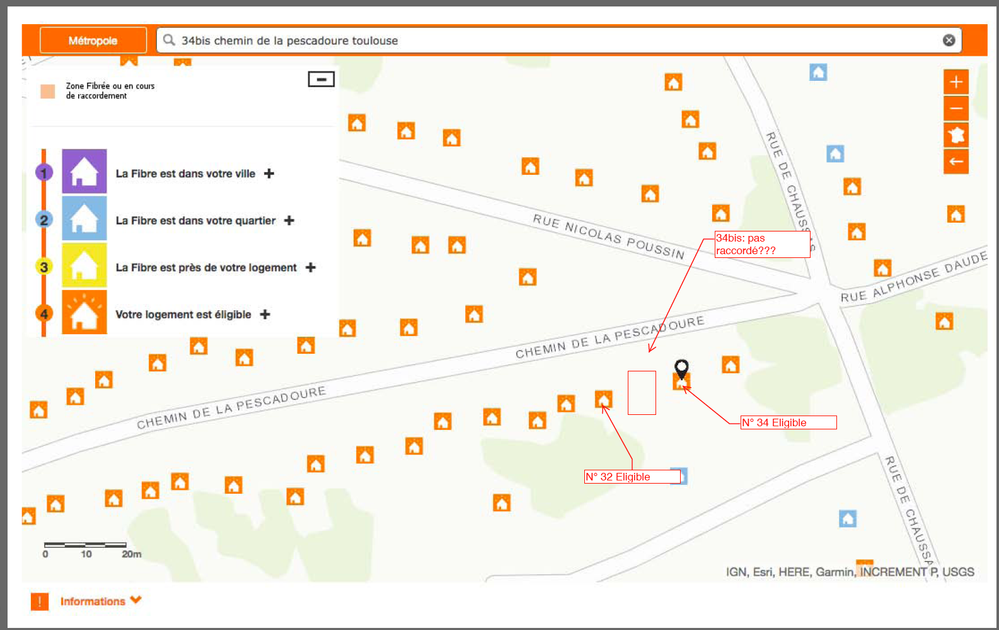Expand 'La Fibre est dans votre quartier'
This screenshot has width=999, height=630.
289,221
